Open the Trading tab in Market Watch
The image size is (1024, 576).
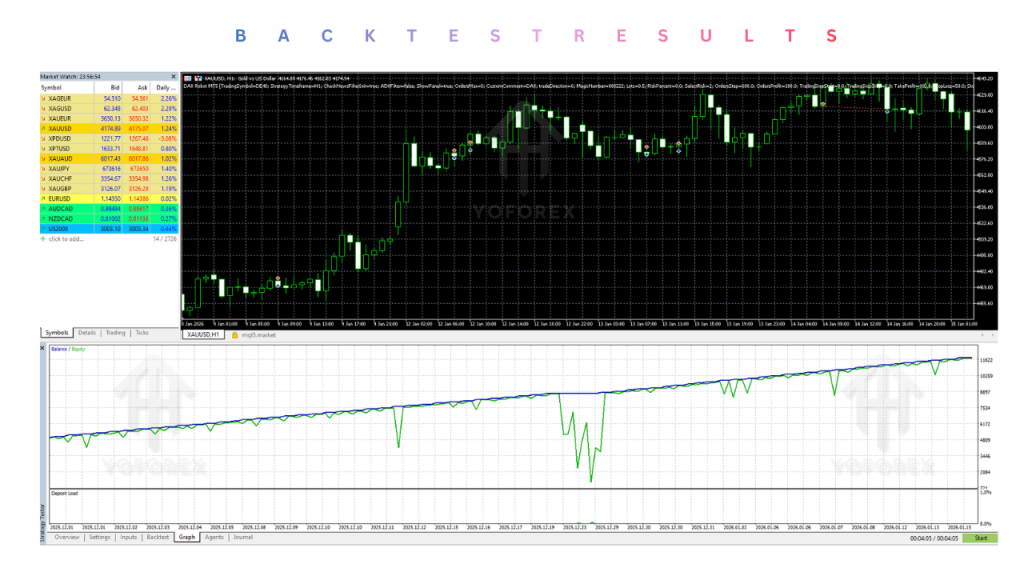116,333
